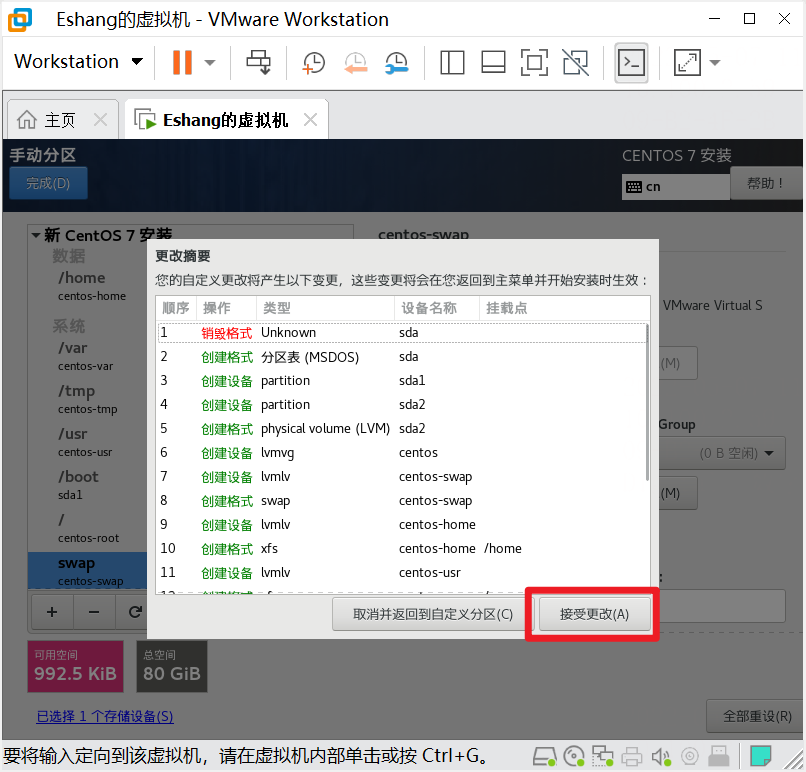
Task: Click the stretch guest display icon
Action: pyautogui.click(x=687, y=63)
